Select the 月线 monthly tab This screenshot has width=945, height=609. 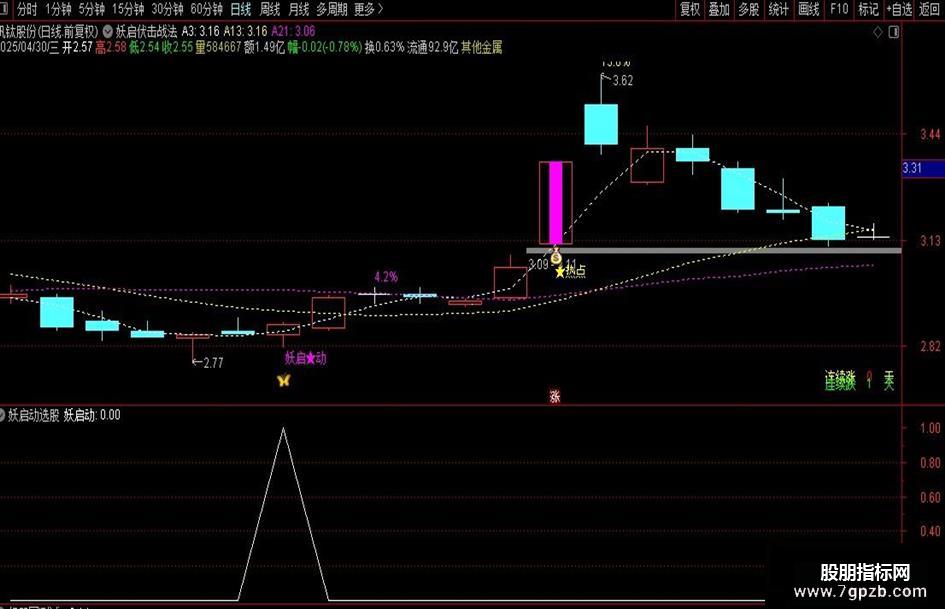tap(298, 9)
